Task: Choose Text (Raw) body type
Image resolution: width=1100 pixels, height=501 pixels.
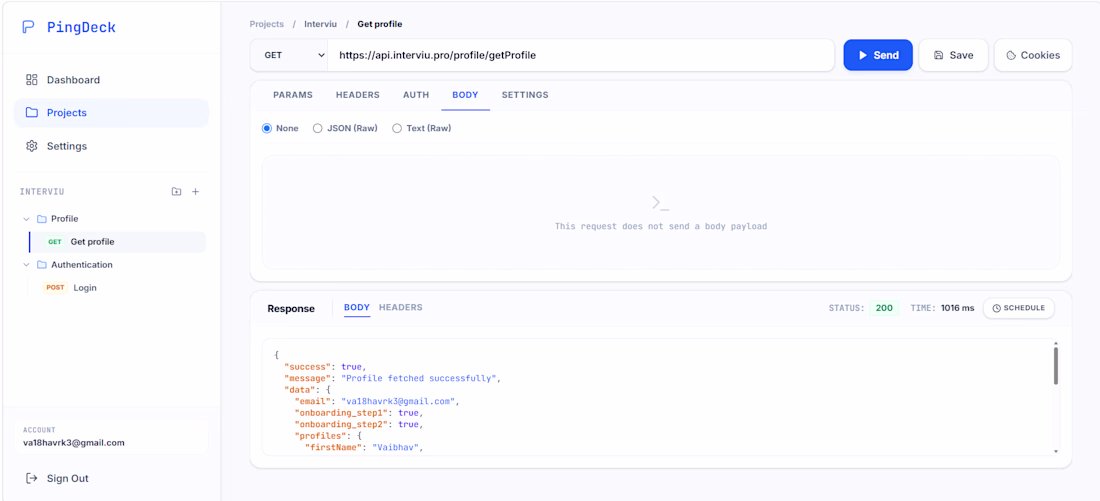Action: pyautogui.click(x=422, y=128)
